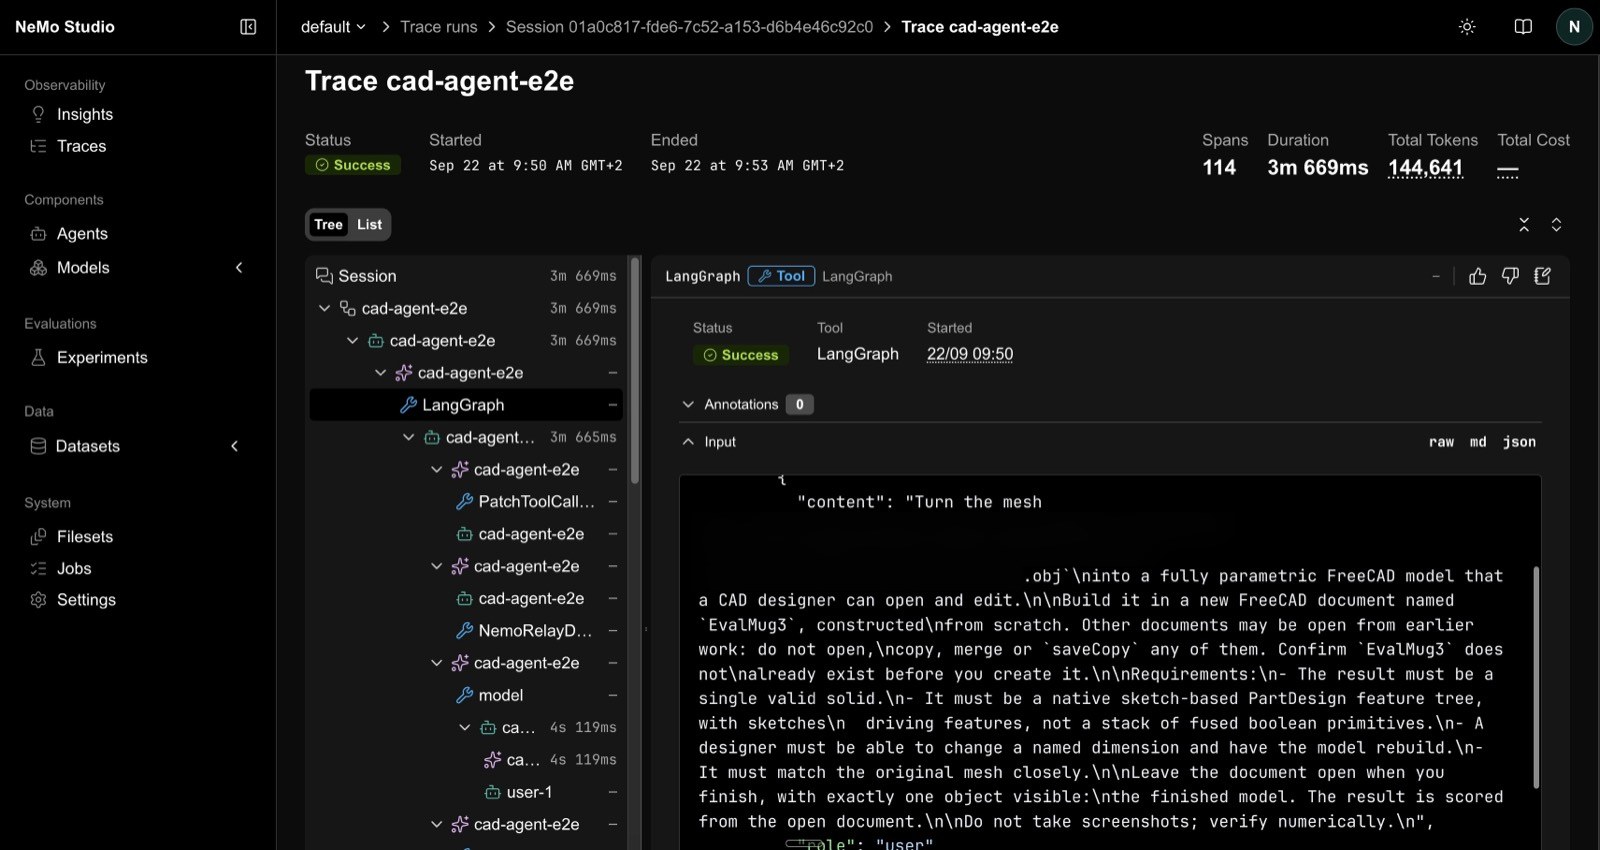Select the NemoRelayD span
The width and height of the screenshot is (1600, 850).
pyautogui.click(x=537, y=630)
